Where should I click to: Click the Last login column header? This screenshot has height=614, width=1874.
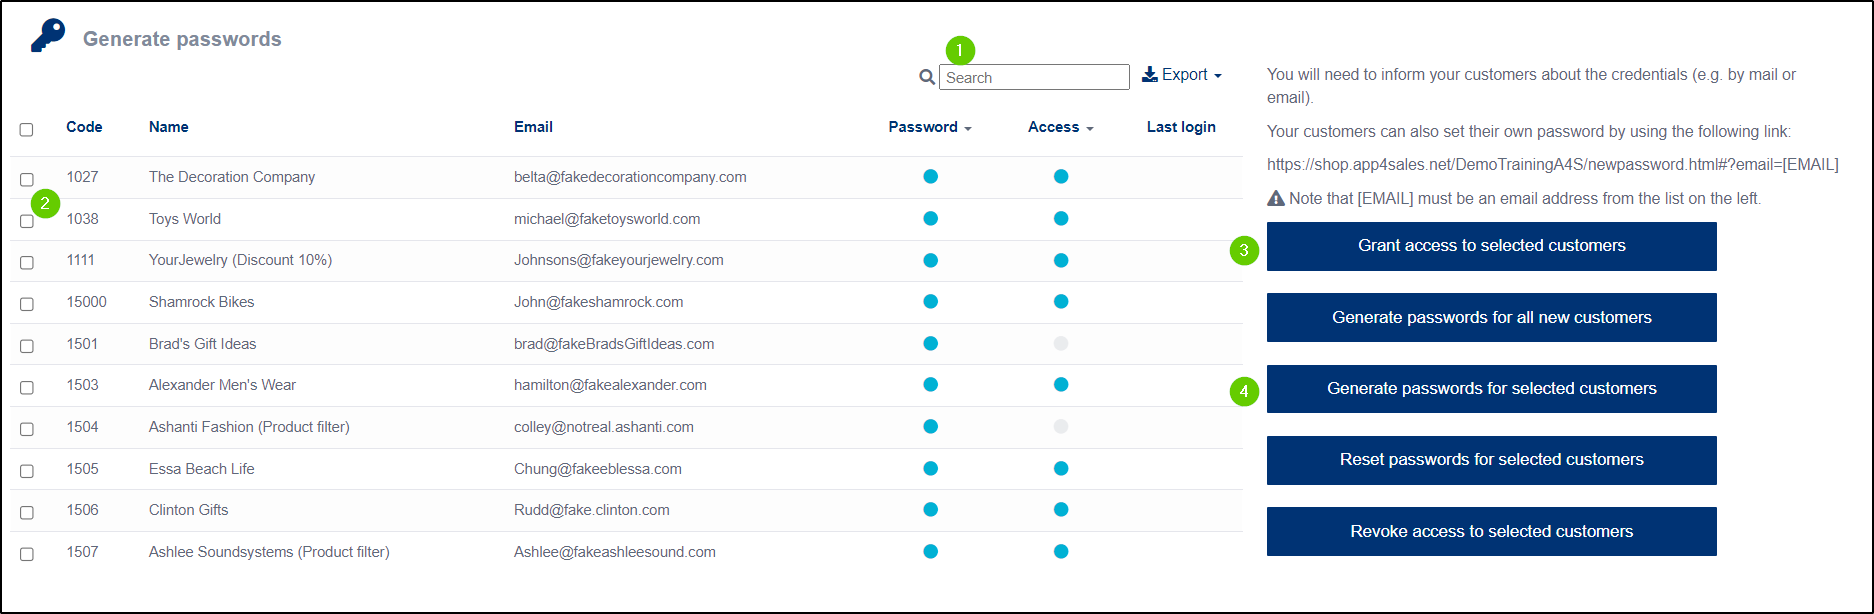[1181, 126]
